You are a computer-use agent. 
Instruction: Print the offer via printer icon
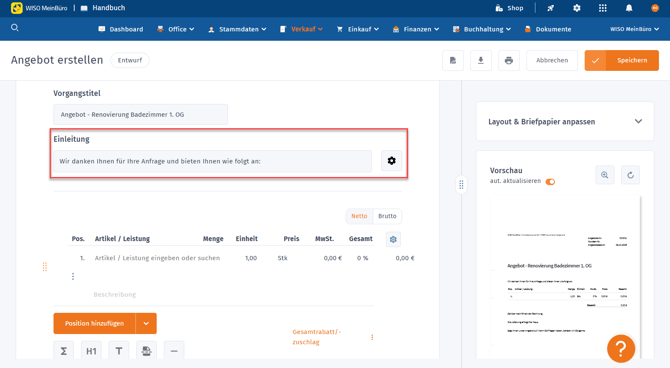click(508, 60)
